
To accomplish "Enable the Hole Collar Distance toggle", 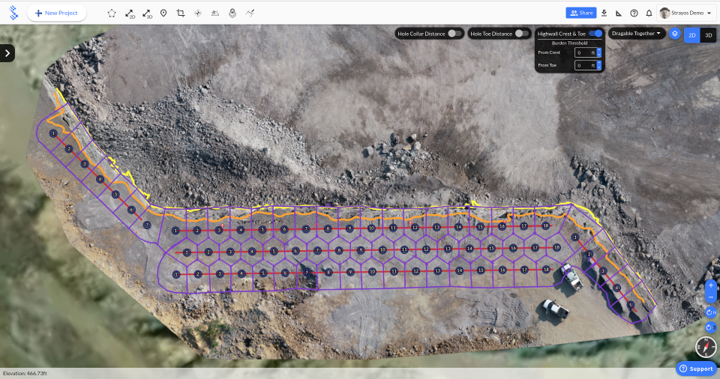I will click(x=455, y=34).
